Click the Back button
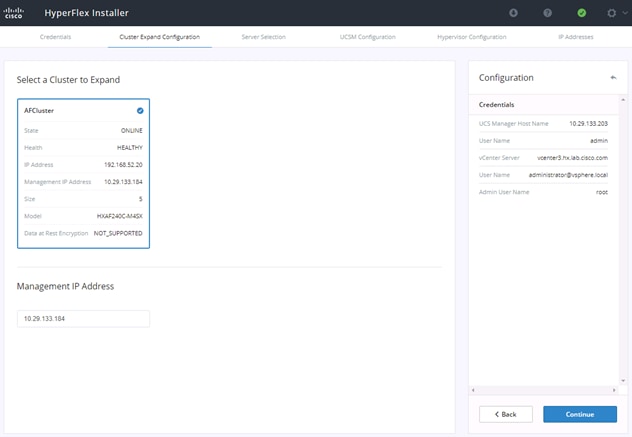 point(506,414)
